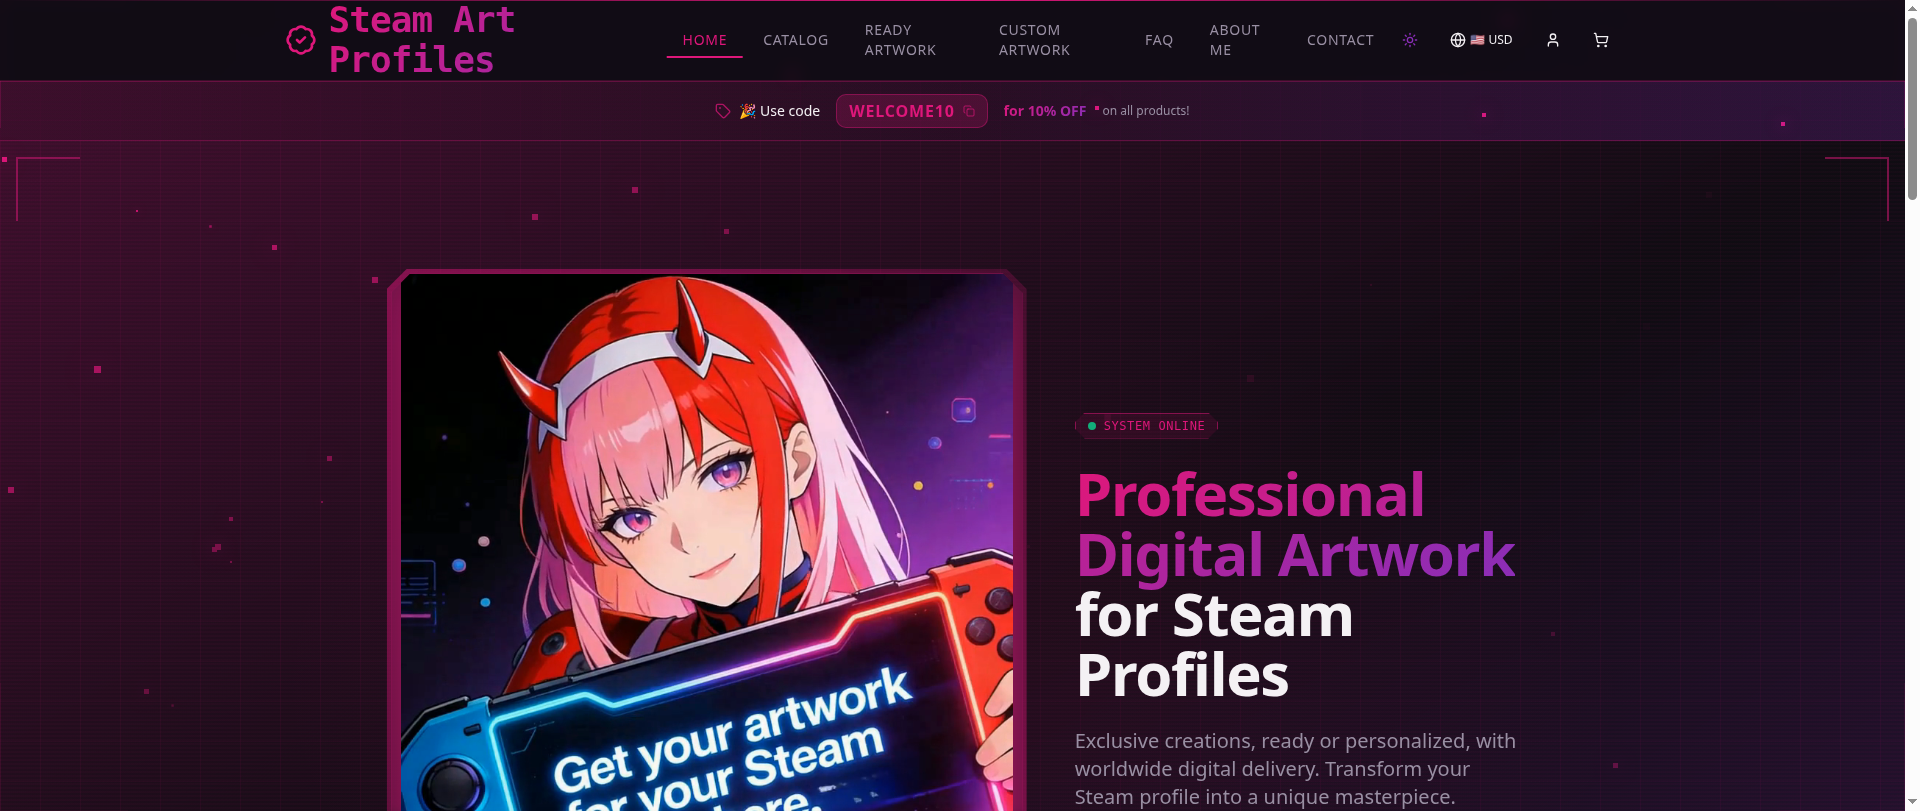Click the copy icon beside WELCOME10

point(969,111)
